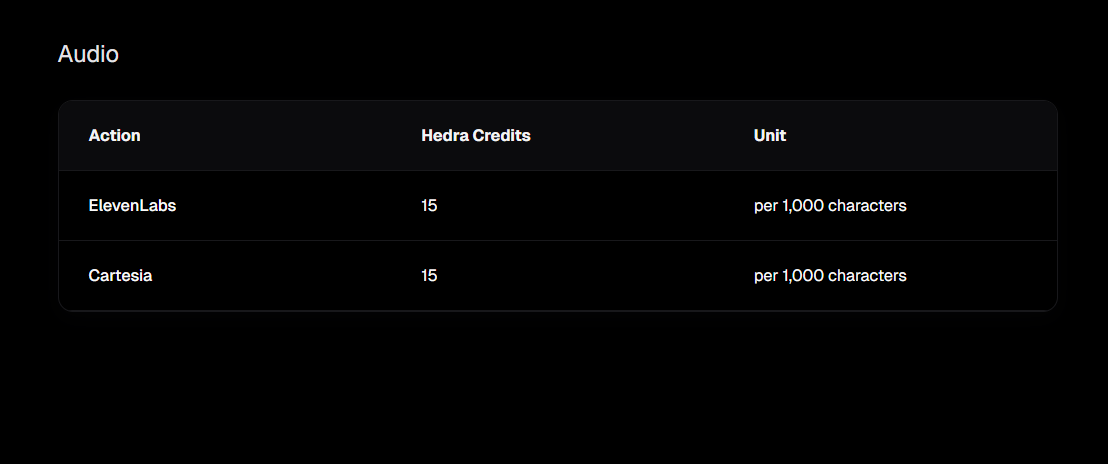Click the Audio section heading

(88, 54)
